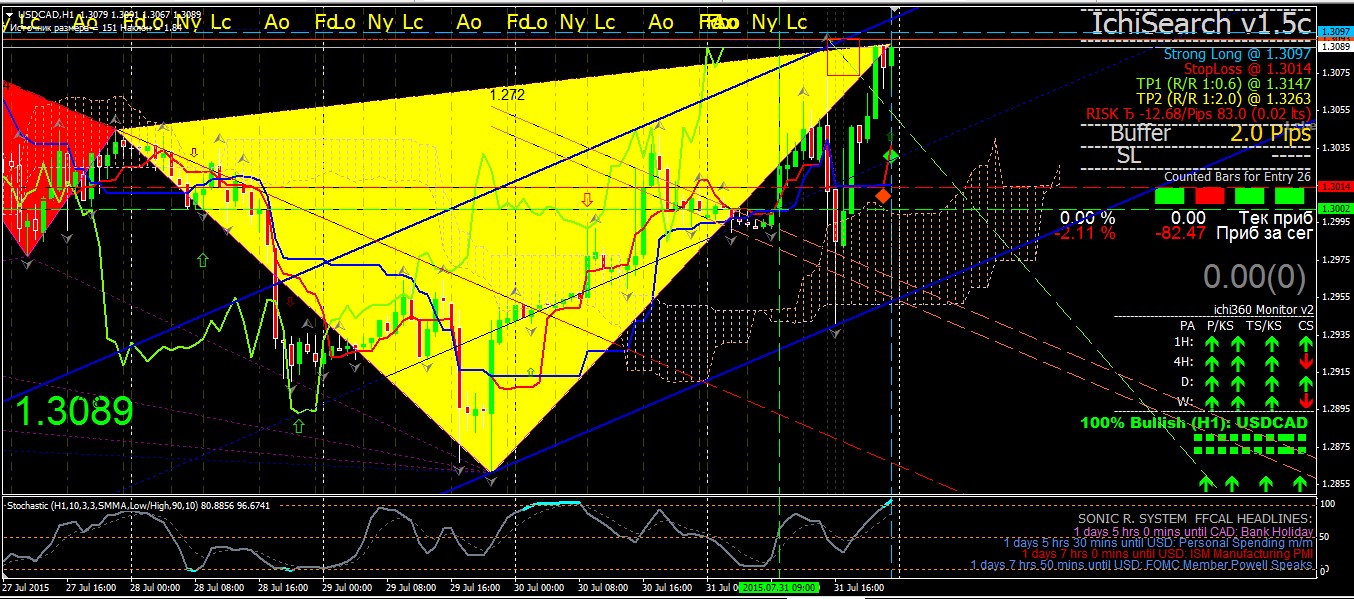Click the W row TS/KS arrow
This screenshot has height=599, width=1354.
[x=1272, y=401]
